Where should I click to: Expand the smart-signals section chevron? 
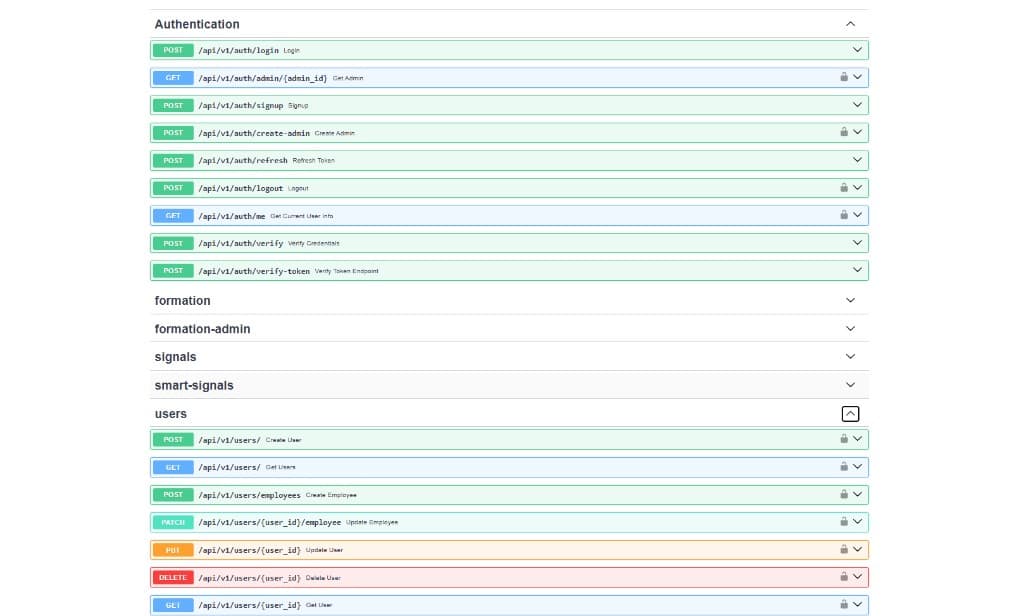[x=850, y=385]
